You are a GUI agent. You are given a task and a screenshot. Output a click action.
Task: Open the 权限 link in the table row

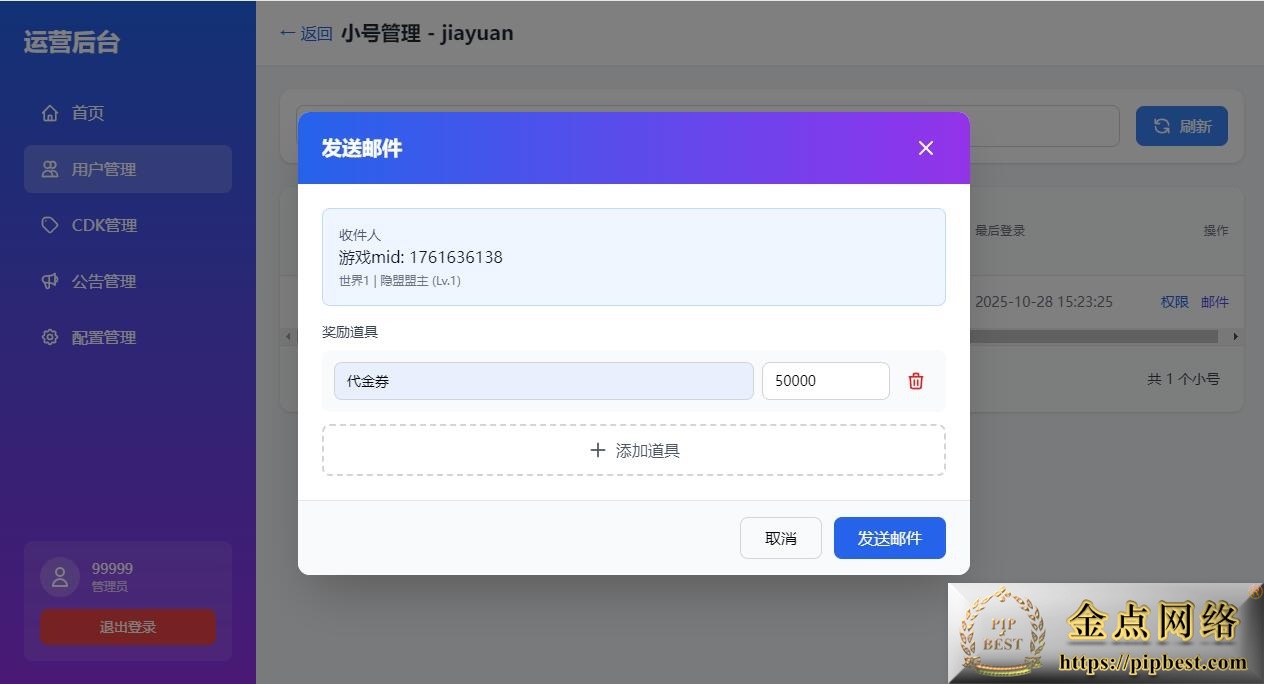pos(1174,301)
